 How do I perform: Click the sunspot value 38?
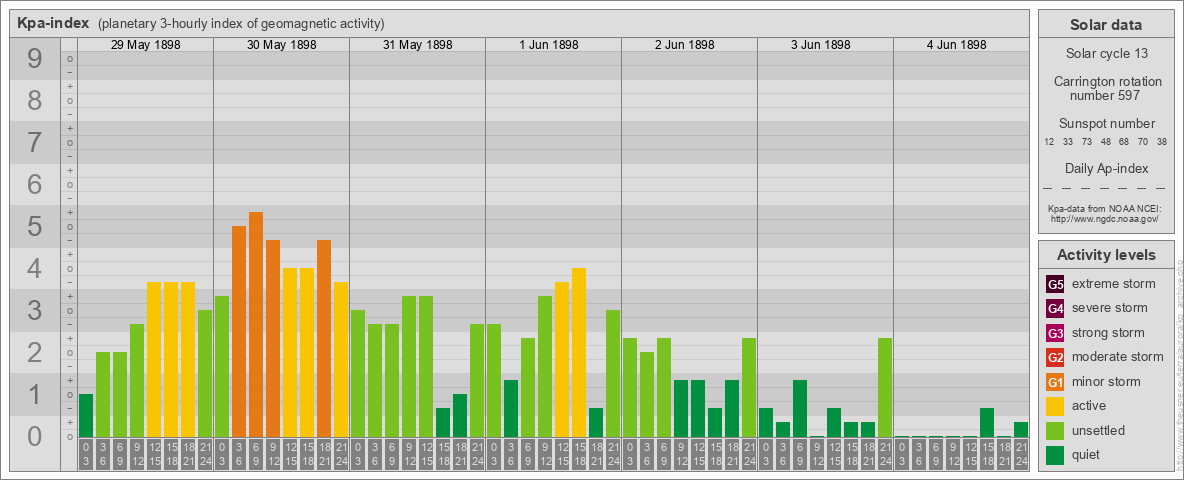click(1162, 142)
